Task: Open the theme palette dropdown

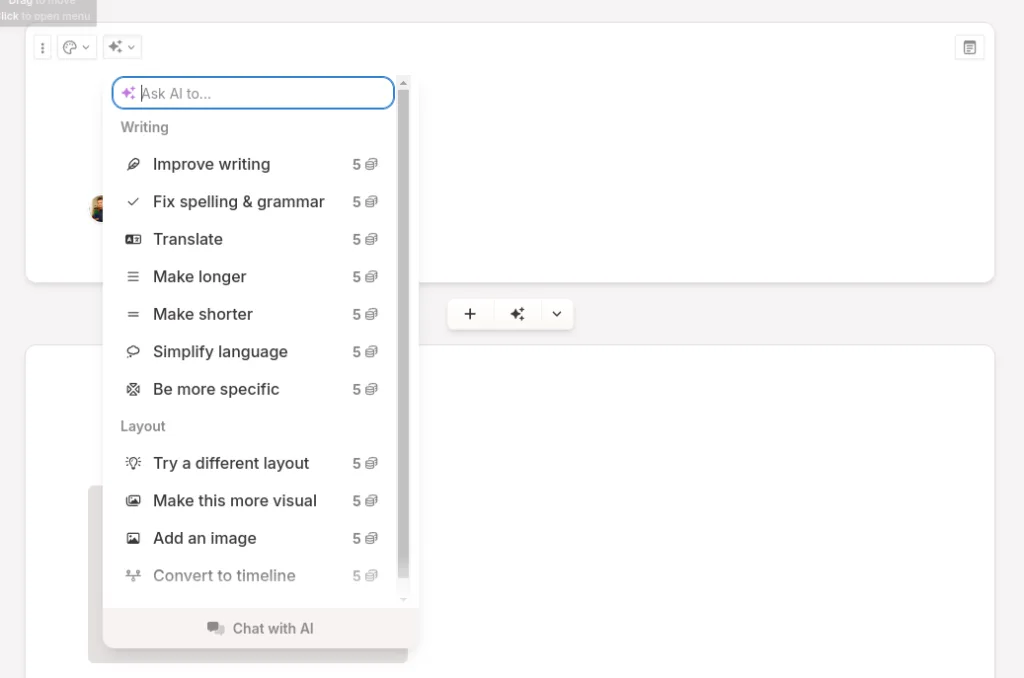Action: [x=77, y=47]
